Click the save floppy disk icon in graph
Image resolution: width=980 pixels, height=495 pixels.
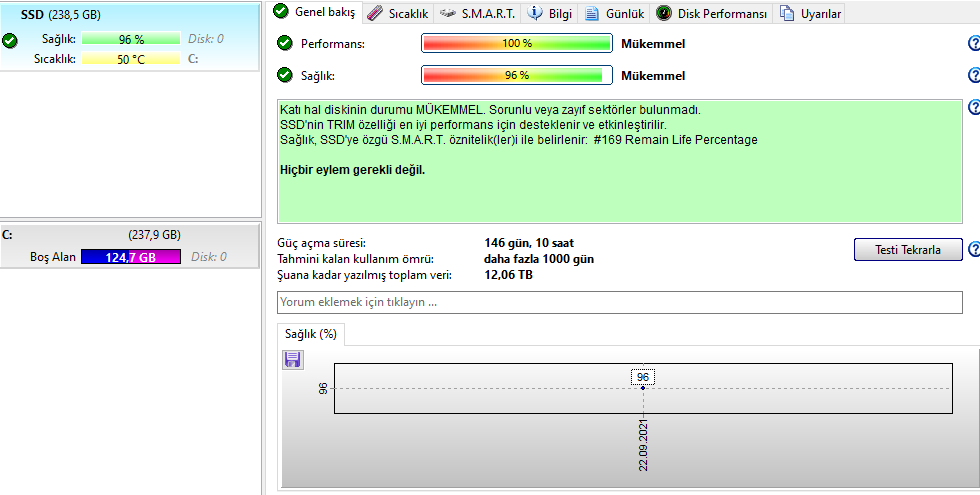pyautogui.click(x=292, y=359)
